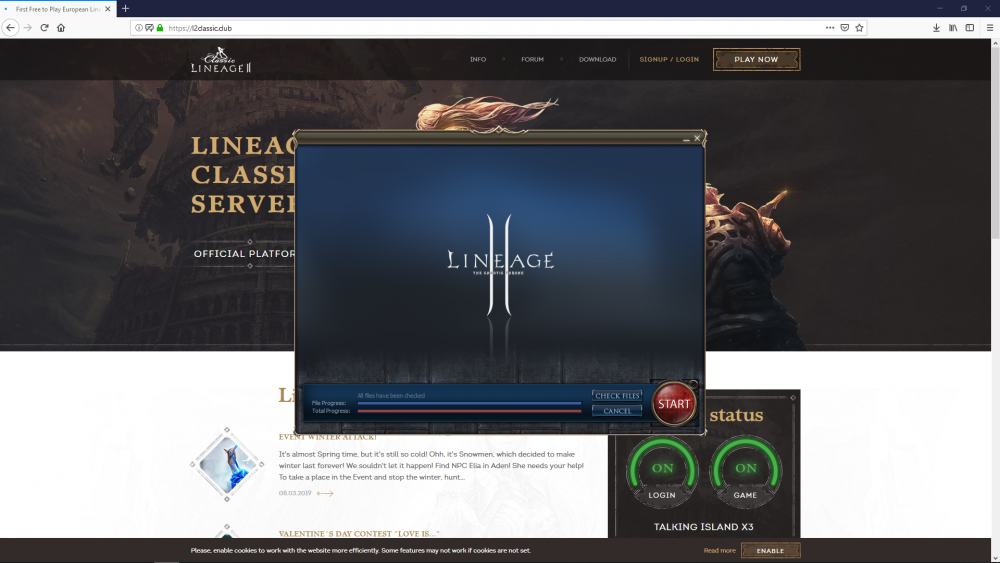The width and height of the screenshot is (1000, 563).
Task: Click the Lineage II logo in launcher
Action: 500,264
